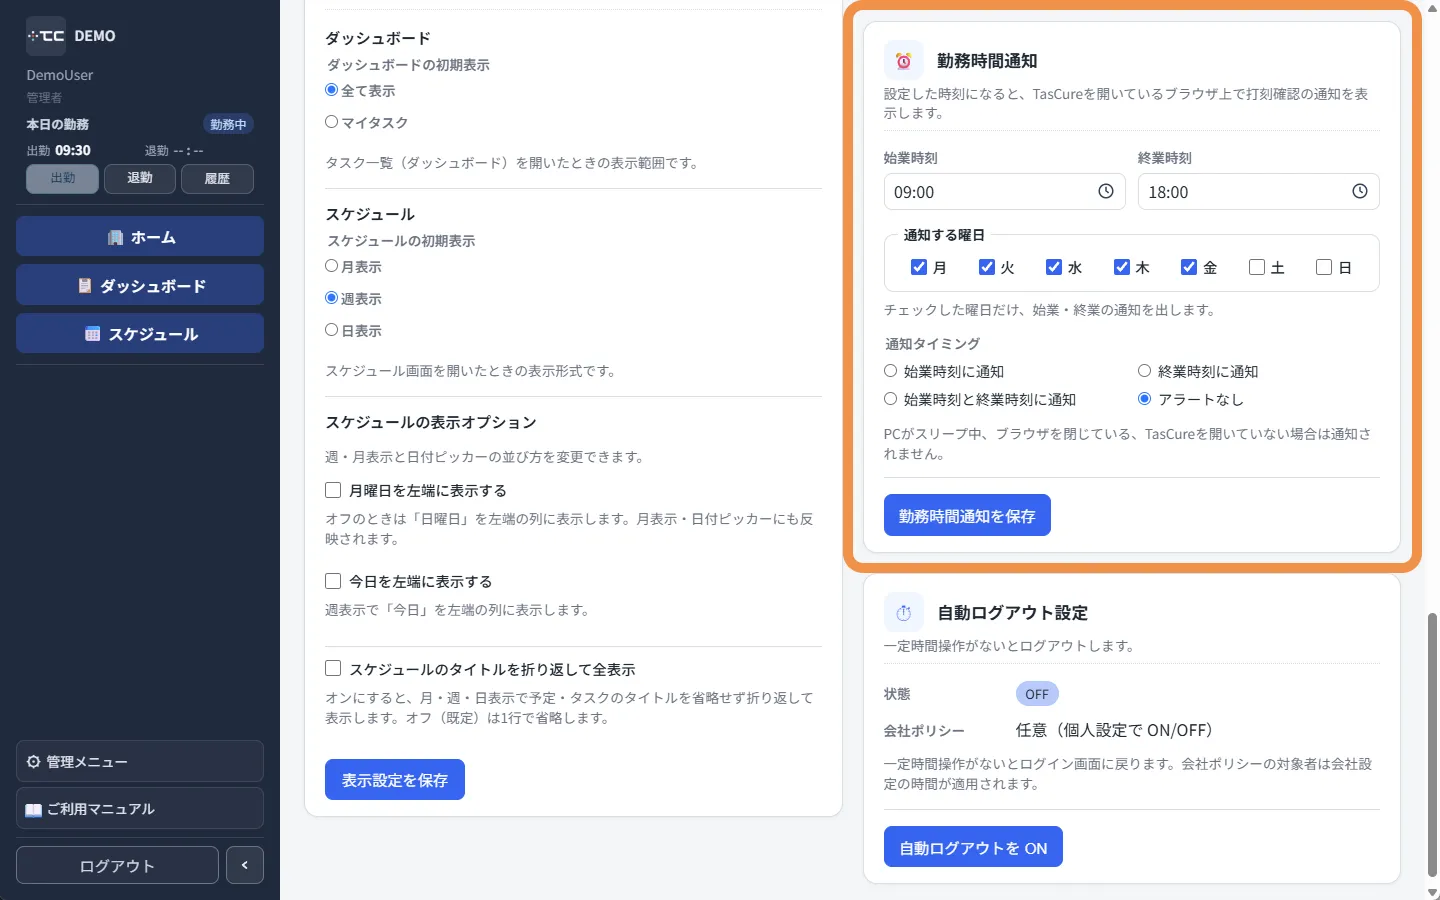Image resolution: width=1440 pixels, height=900 pixels.
Task: Open the clock picker in 始業時刻 field
Action: [1106, 191]
